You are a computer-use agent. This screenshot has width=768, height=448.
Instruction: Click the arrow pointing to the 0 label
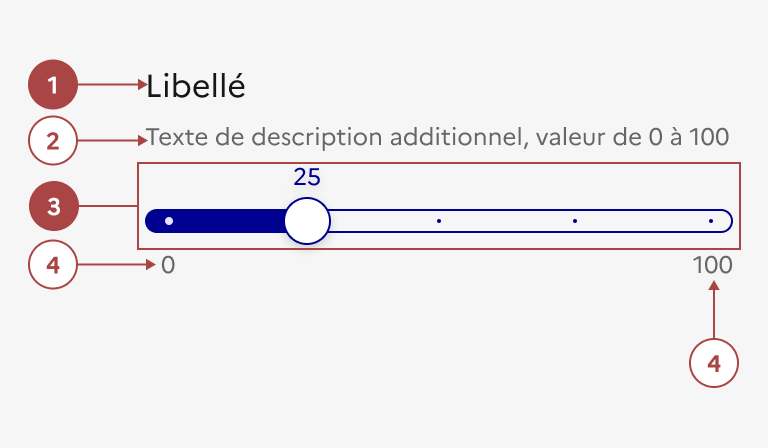point(114,265)
